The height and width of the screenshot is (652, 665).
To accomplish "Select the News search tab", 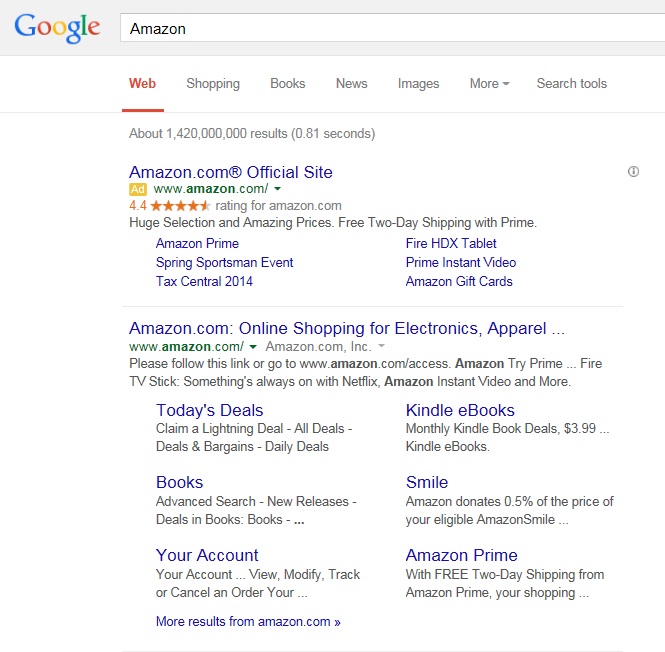I will pyautogui.click(x=351, y=84).
